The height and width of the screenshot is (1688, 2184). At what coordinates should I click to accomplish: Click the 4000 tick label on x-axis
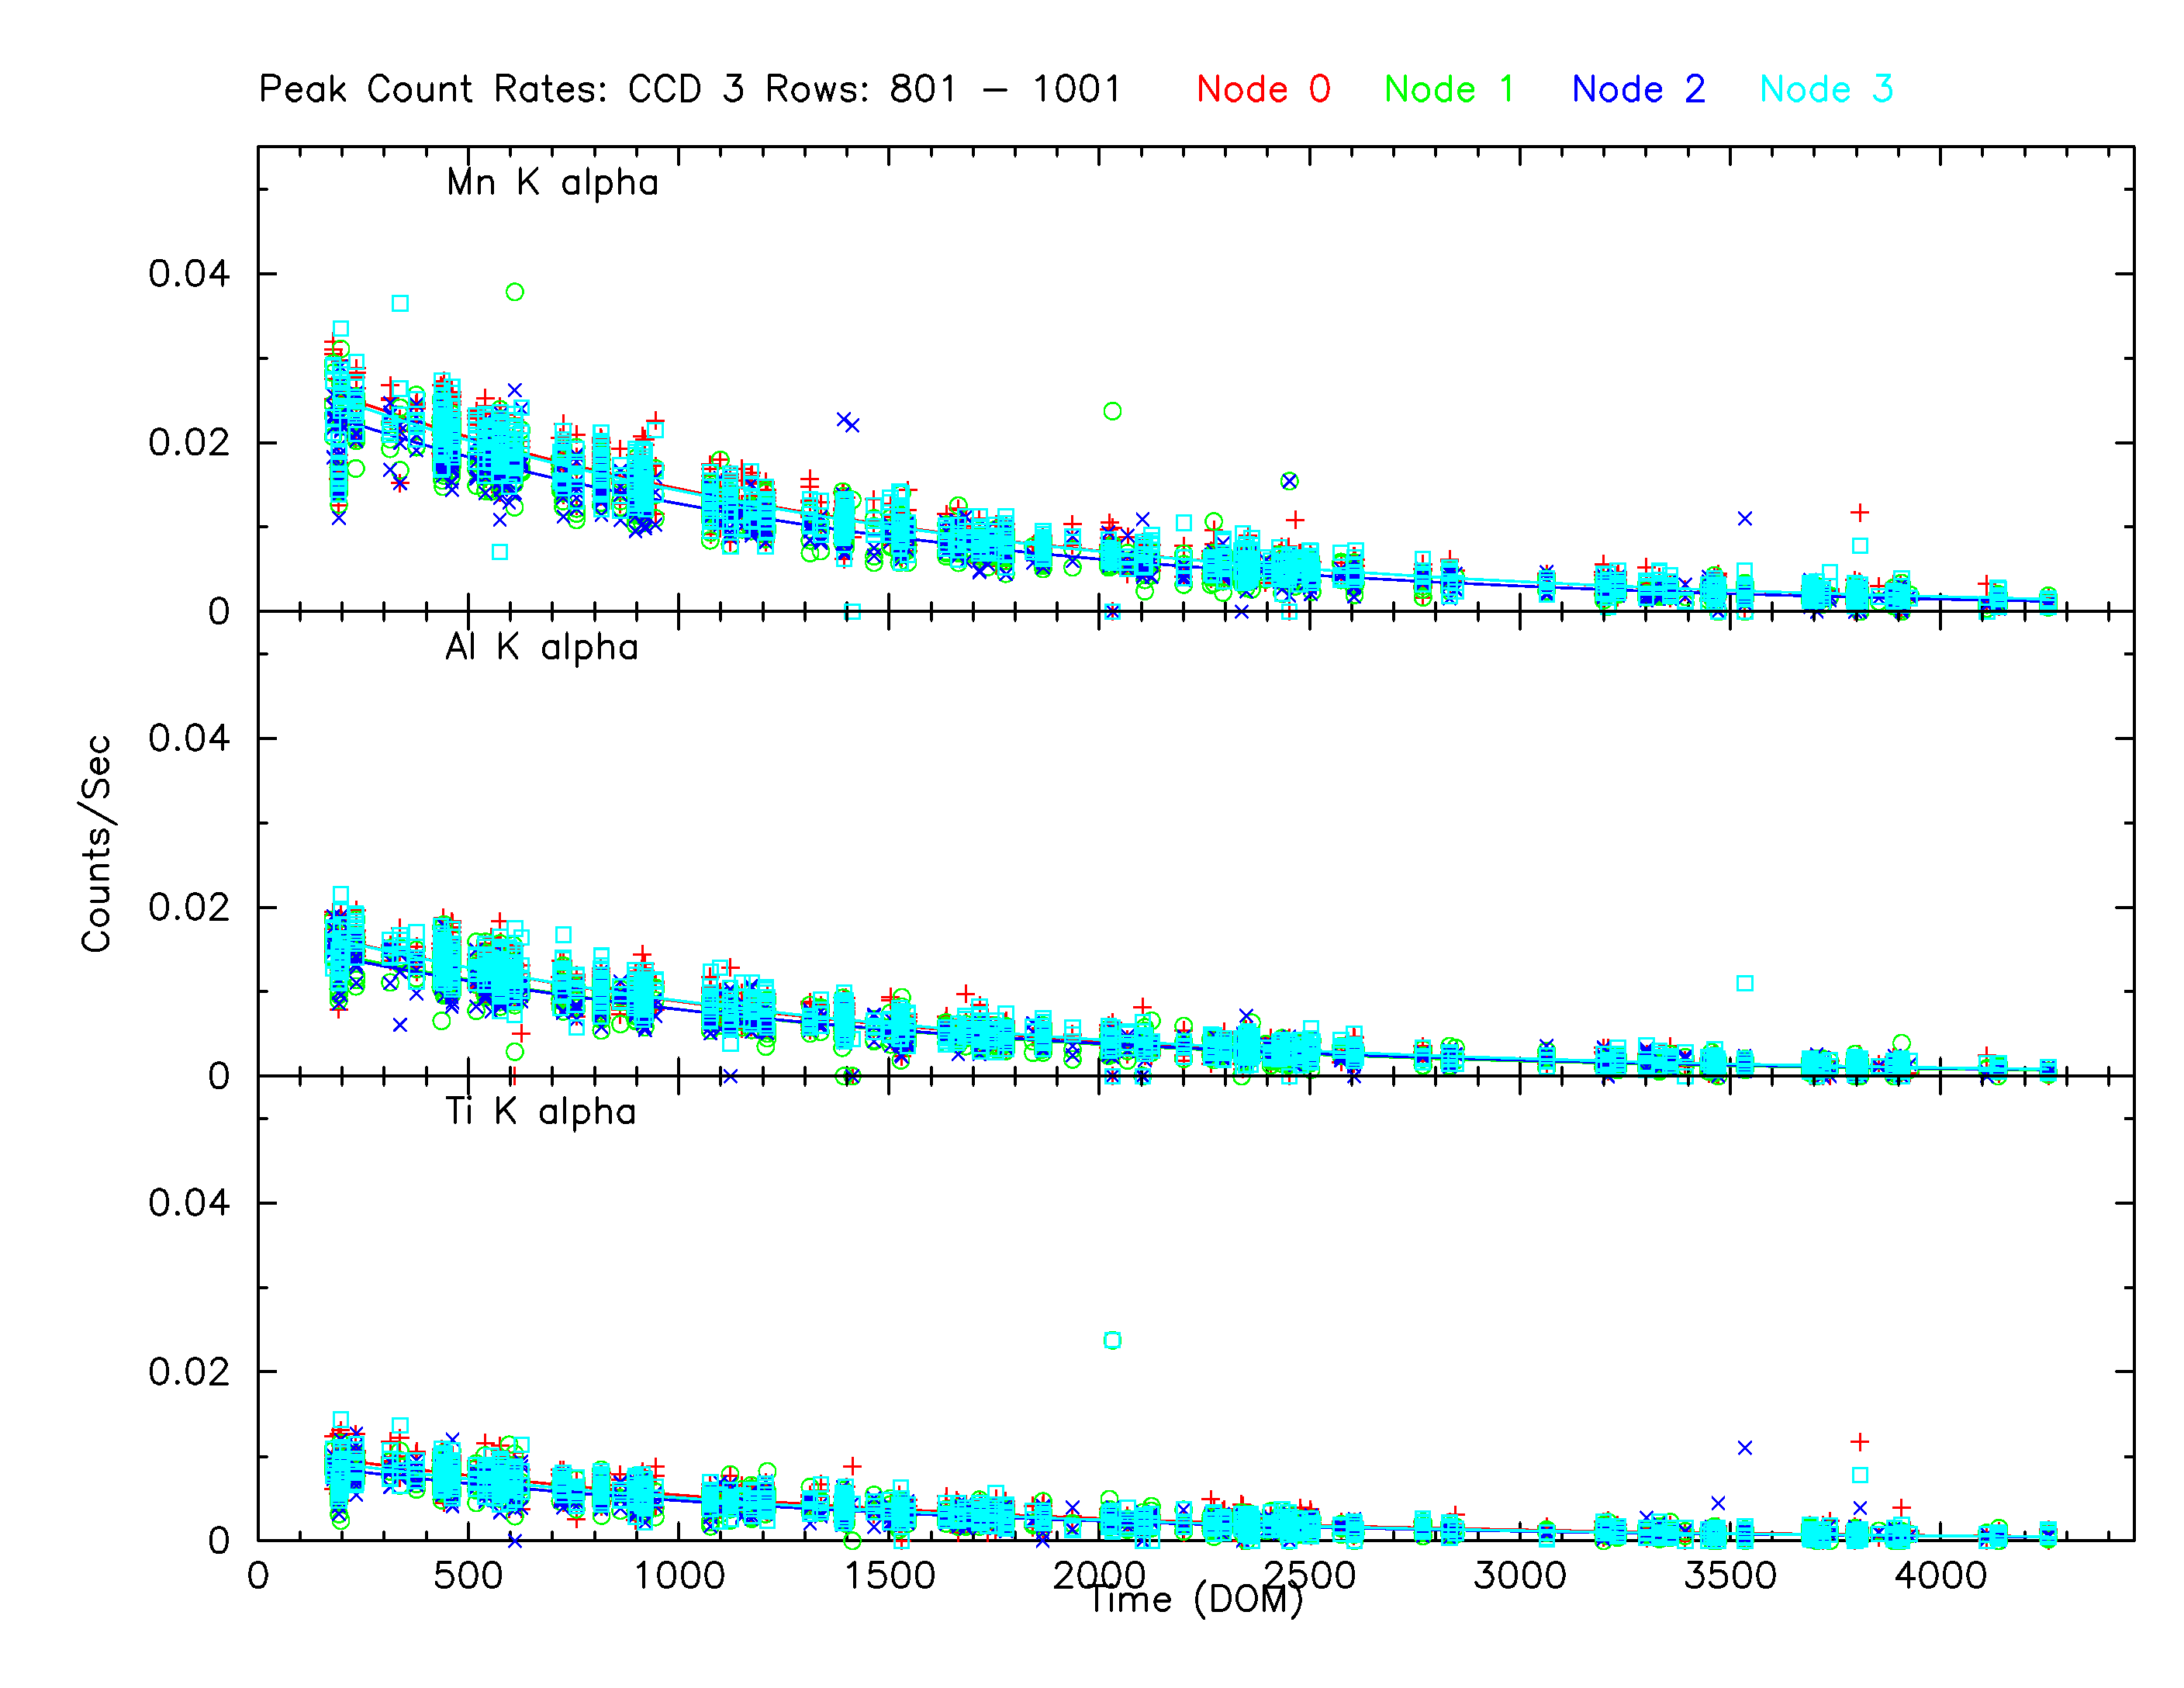coord(1940,1576)
